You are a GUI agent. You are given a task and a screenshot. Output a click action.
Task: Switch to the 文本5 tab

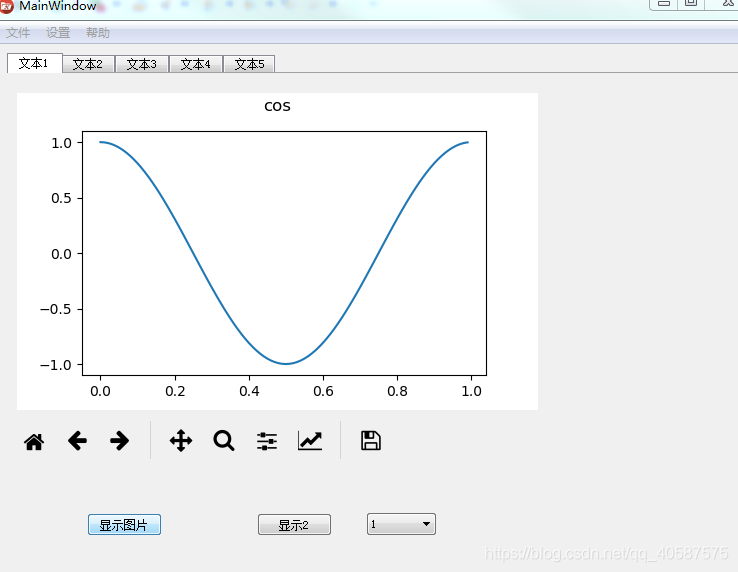(x=249, y=64)
